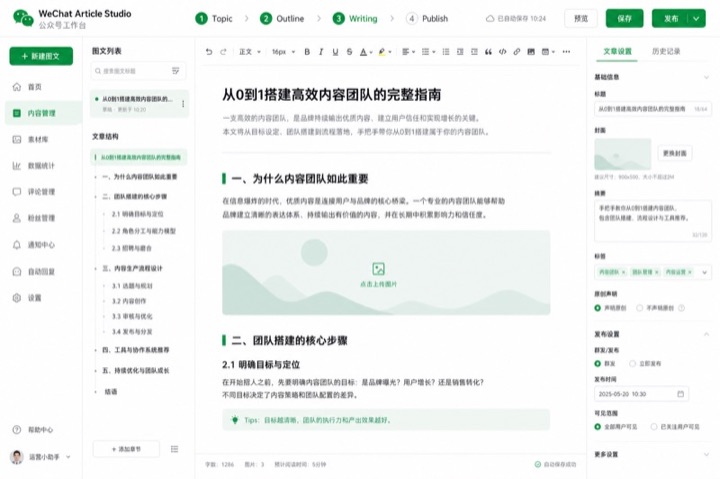The height and width of the screenshot is (479, 720).
Task: Underline the selected text
Action: click(x=335, y=52)
